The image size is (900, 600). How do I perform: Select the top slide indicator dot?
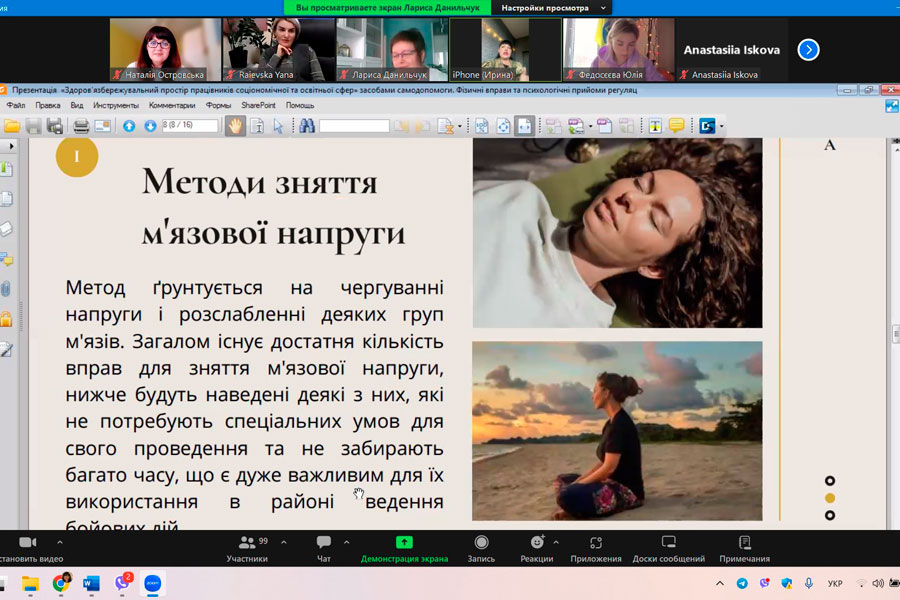(830, 481)
